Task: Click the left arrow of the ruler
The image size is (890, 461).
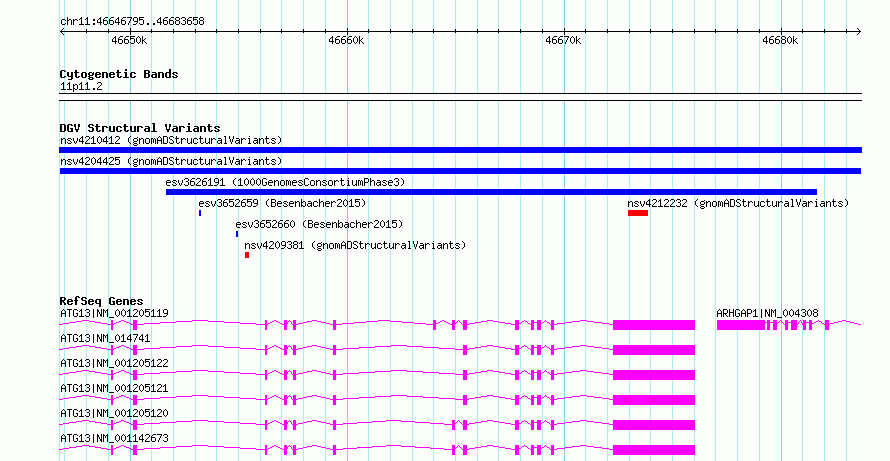Action: pyautogui.click(x=62, y=32)
